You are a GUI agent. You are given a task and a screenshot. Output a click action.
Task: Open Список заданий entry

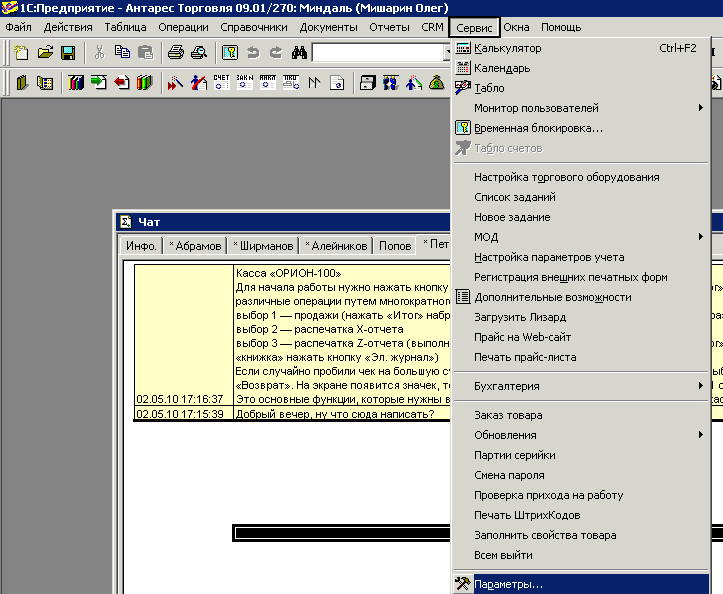581,197
